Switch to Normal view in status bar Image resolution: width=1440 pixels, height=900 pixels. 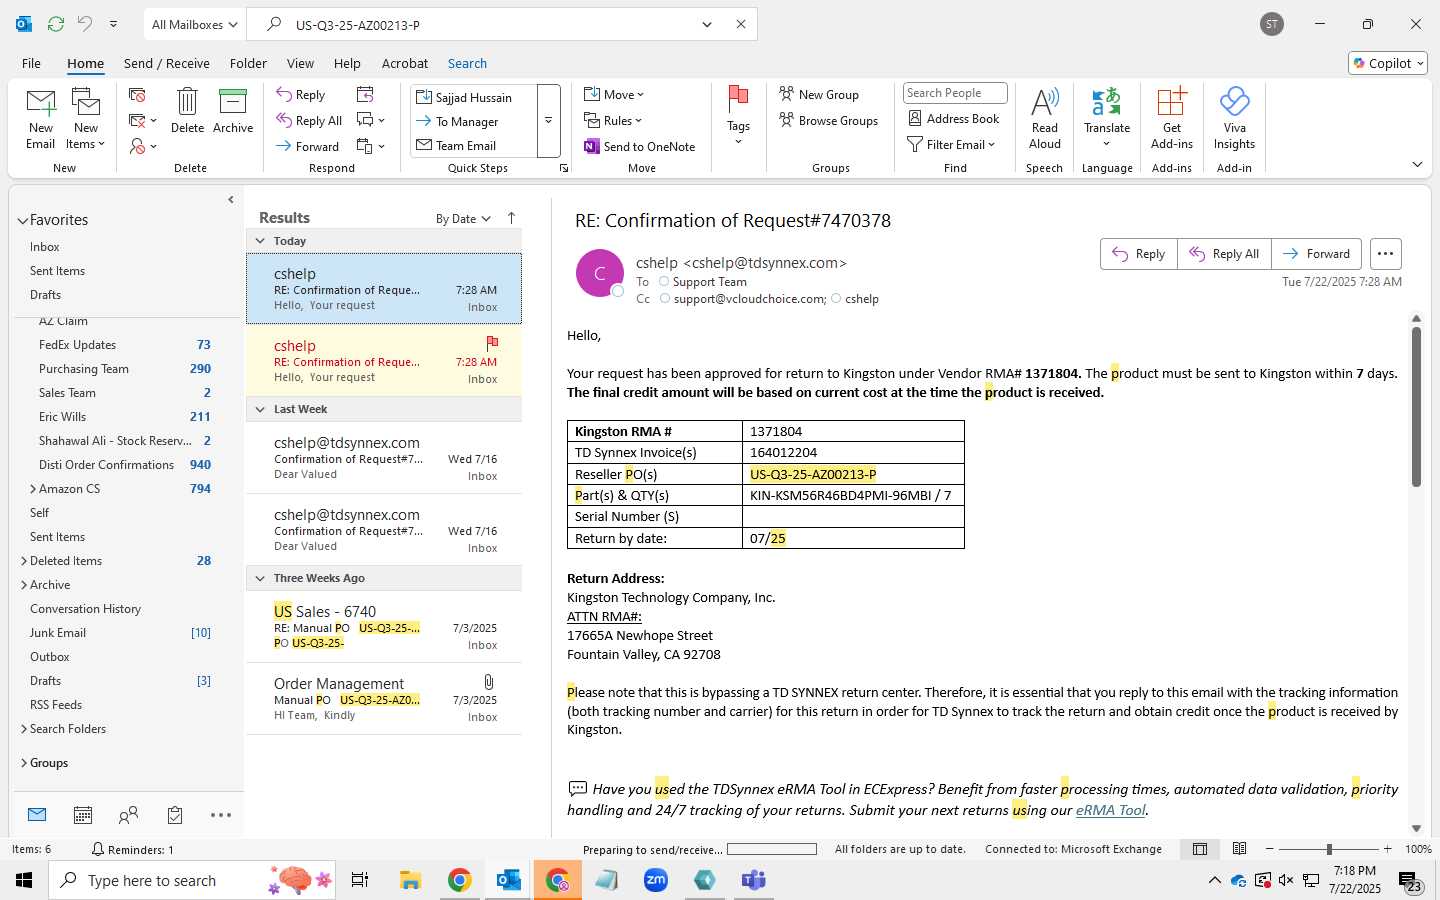pyautogui.click(x=1200, y=849)
